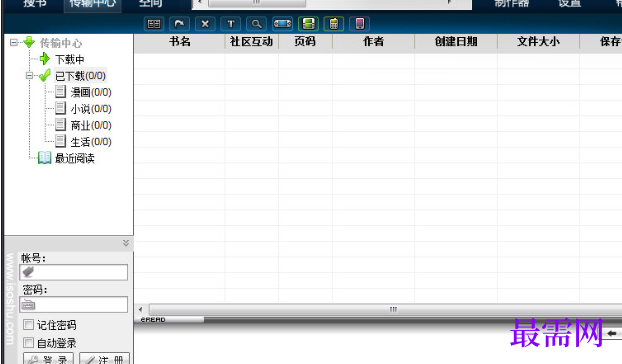The height and width of the screenshot is (364, 622).
Task: Click the 登录 login button
Action: (x=48, y=358)
